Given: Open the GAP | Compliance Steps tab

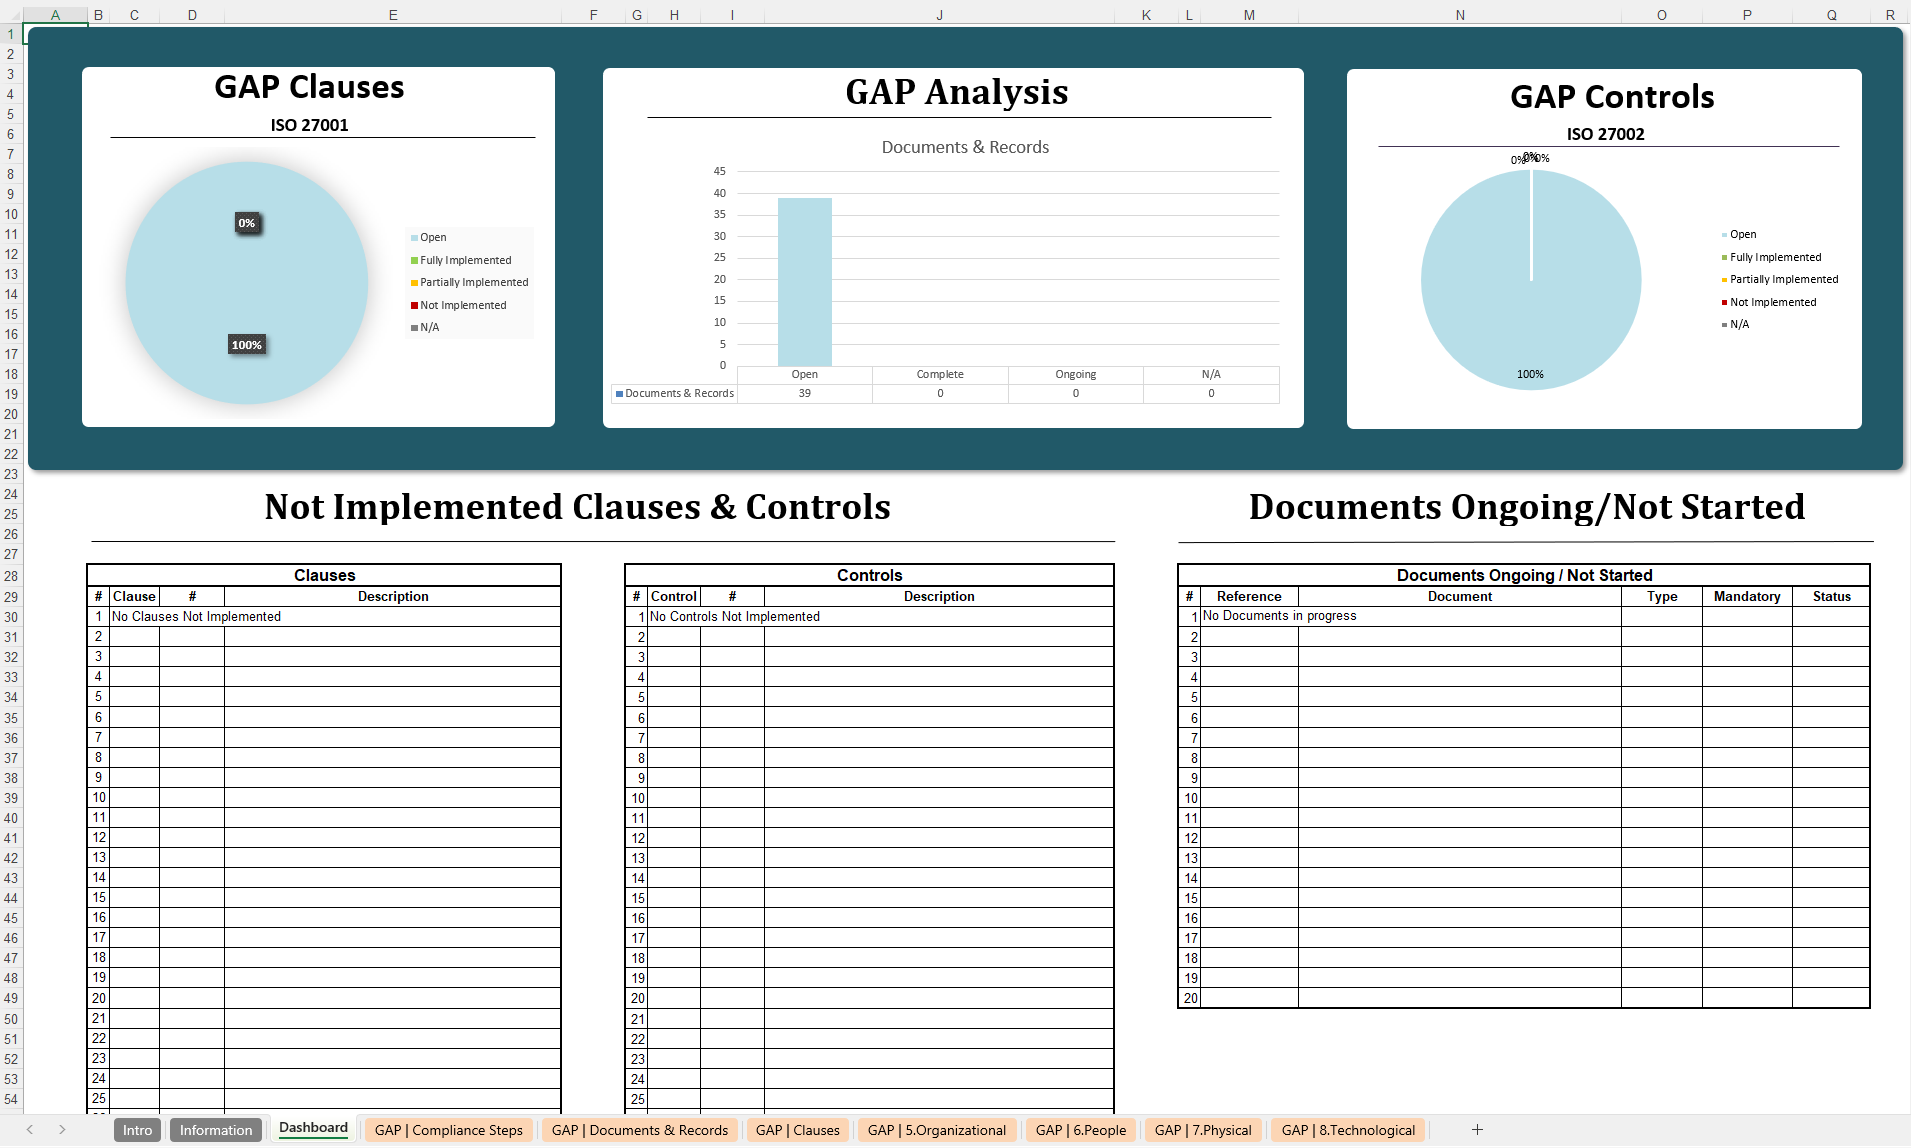Looking at the screenshot, I should coord(449,1129).
